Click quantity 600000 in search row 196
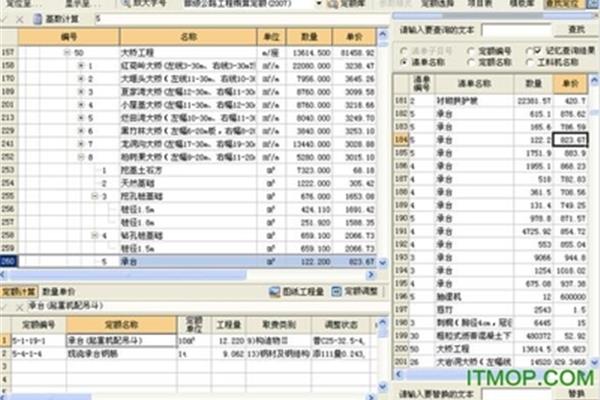Screen dimensions: 600x400 (533, 297)
